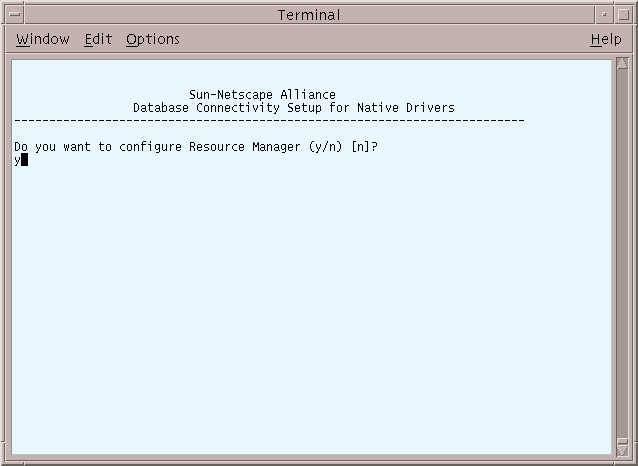Open the Window menu

coord(43,39)
